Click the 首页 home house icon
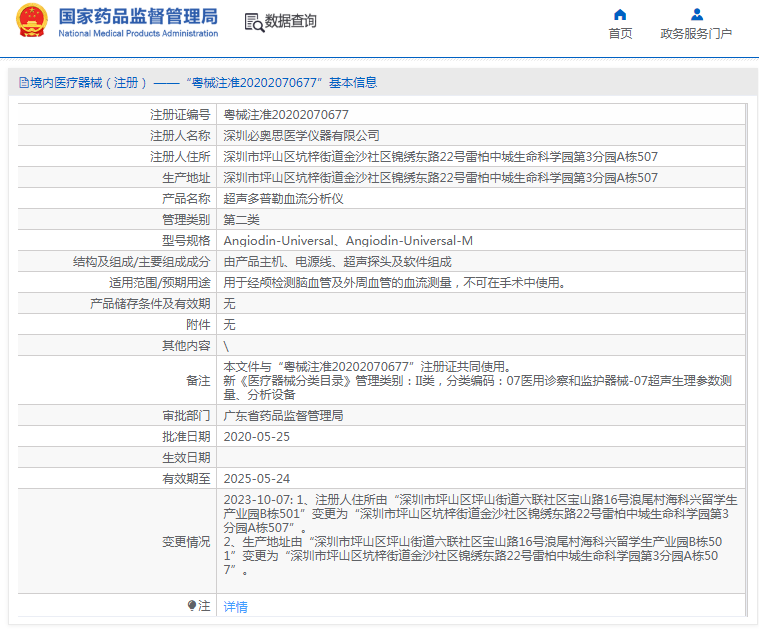The height and width of the screenshot is (632, 759). click(x=620, y=15)
